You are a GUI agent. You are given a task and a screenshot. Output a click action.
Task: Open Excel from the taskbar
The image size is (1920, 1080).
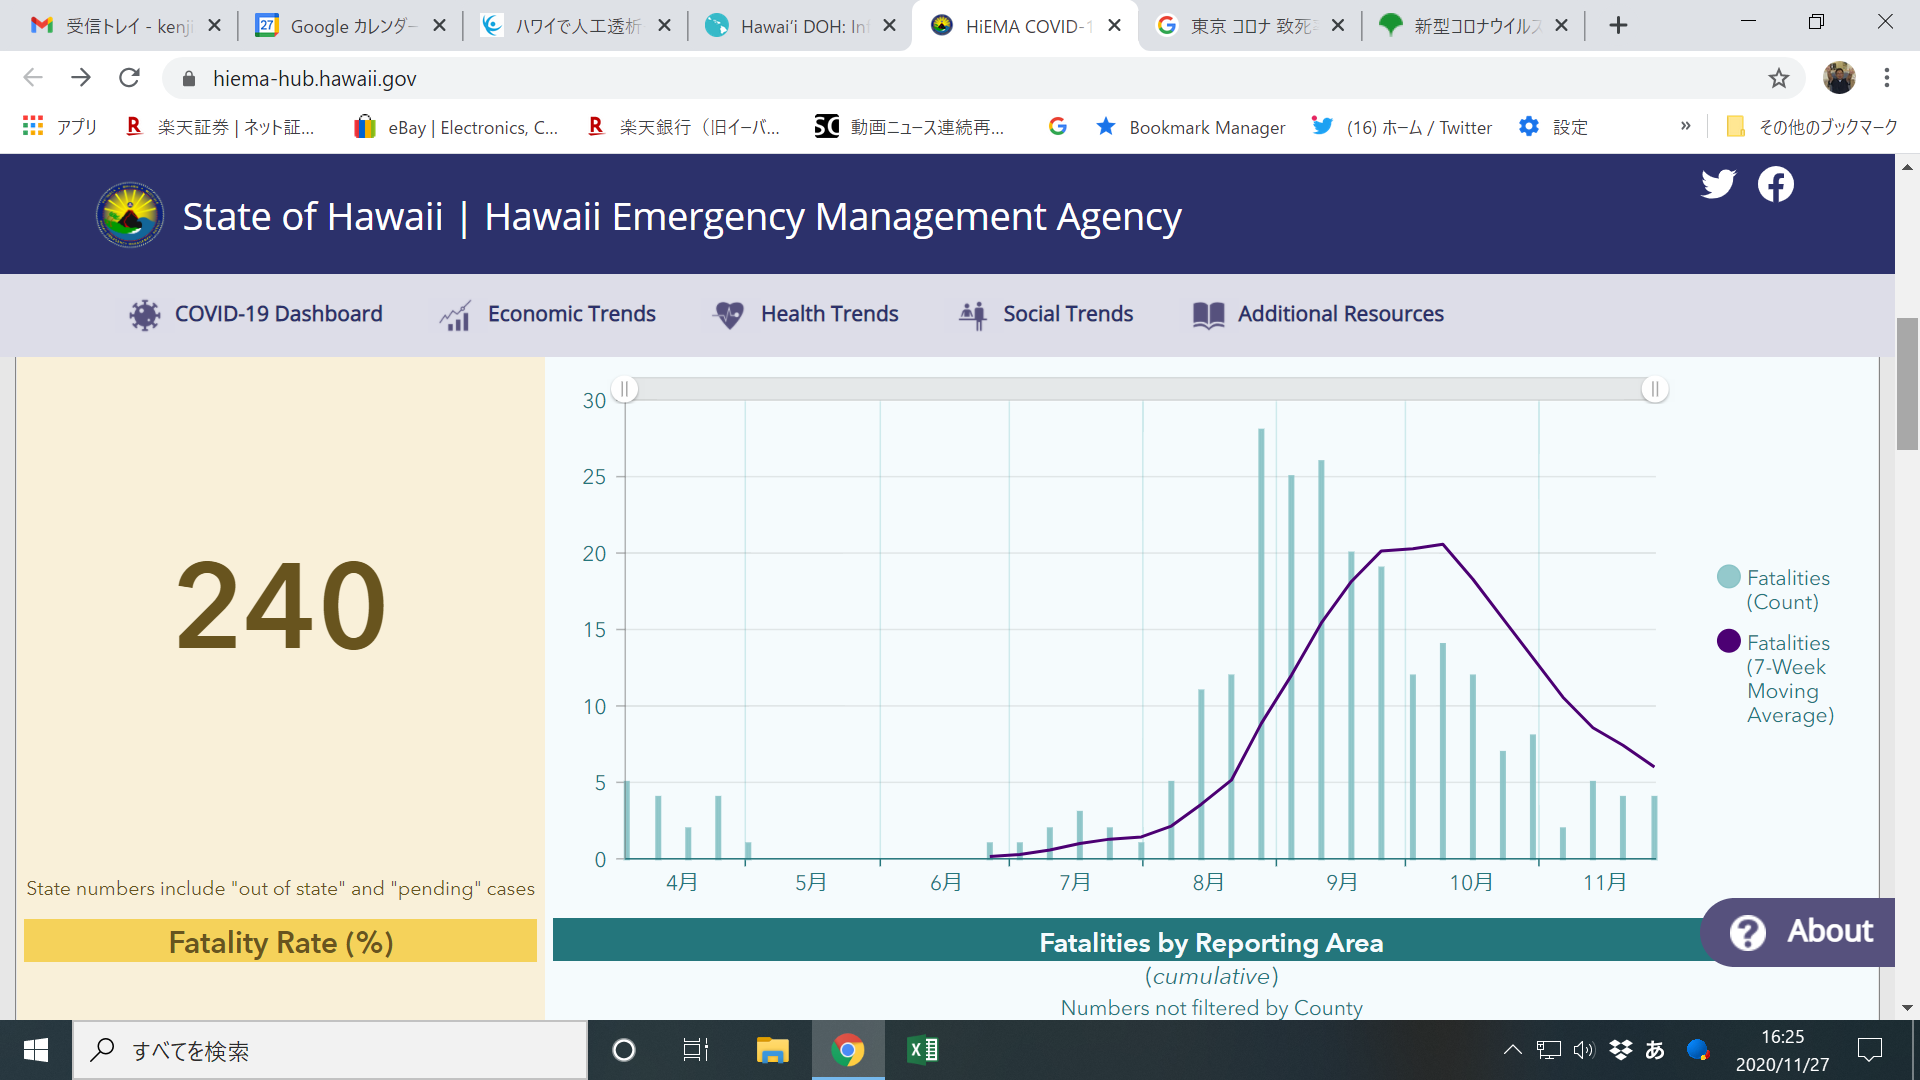[x=922, y=1050]
